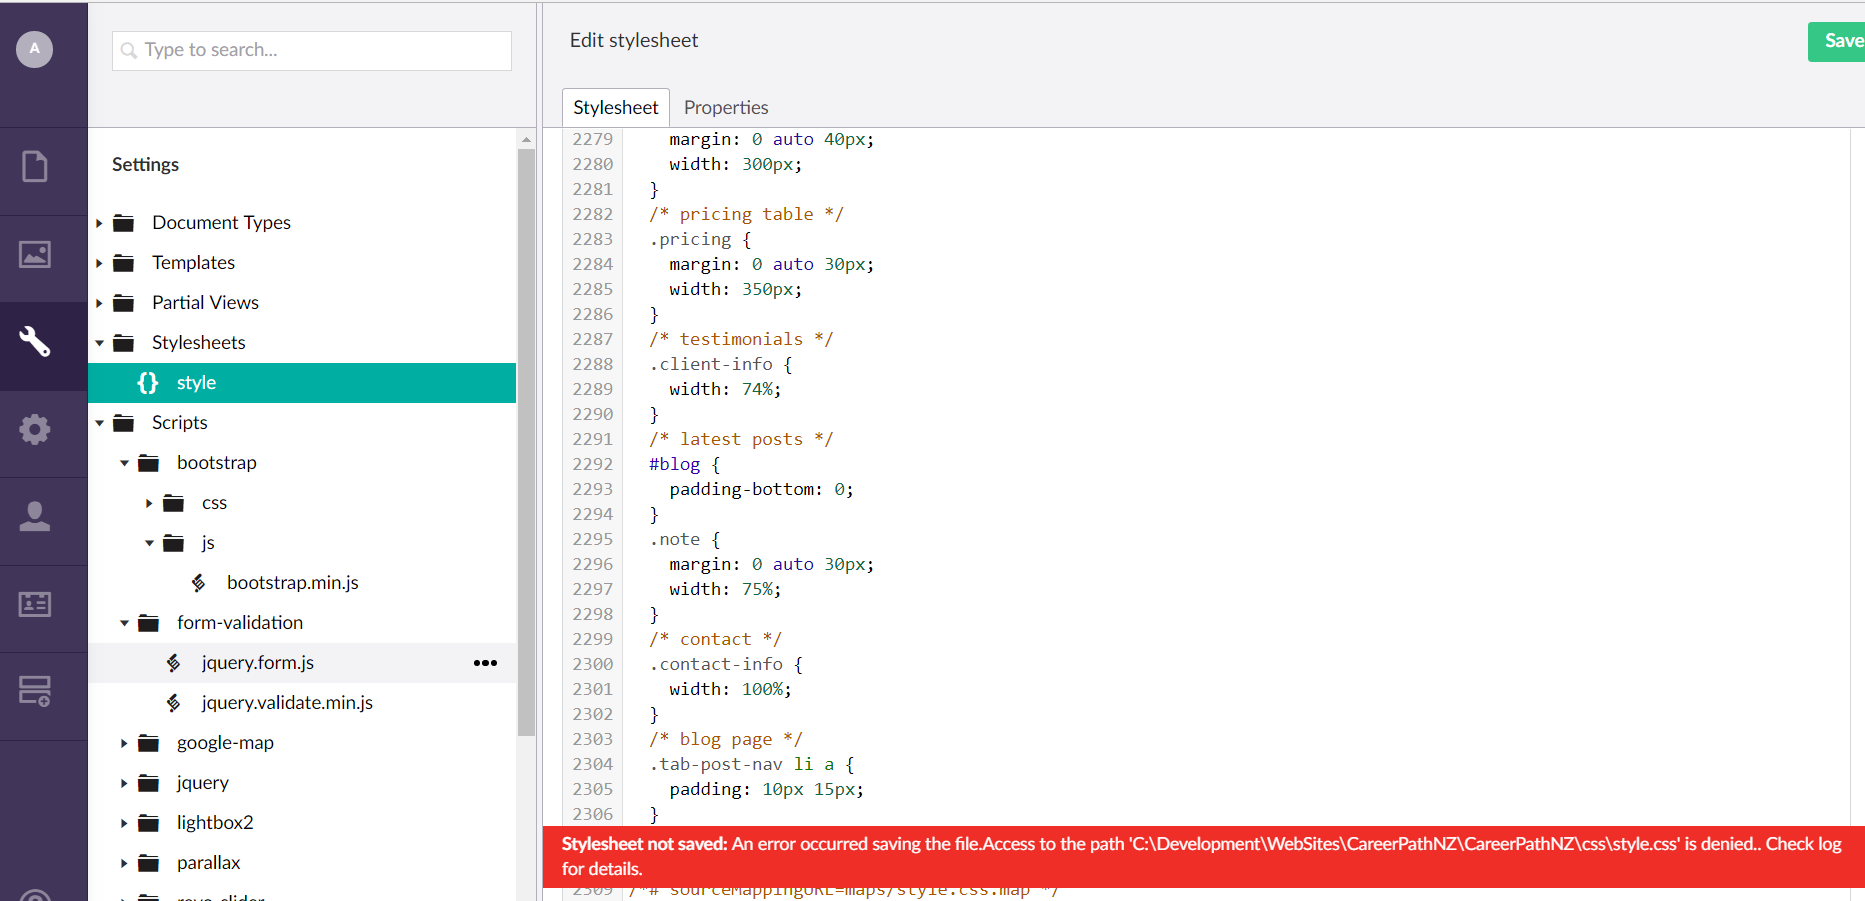This screenshot has height=901, width=1865.
Task: Click the css folder icon
Action: pyautogui.click(x=174, y=503)
